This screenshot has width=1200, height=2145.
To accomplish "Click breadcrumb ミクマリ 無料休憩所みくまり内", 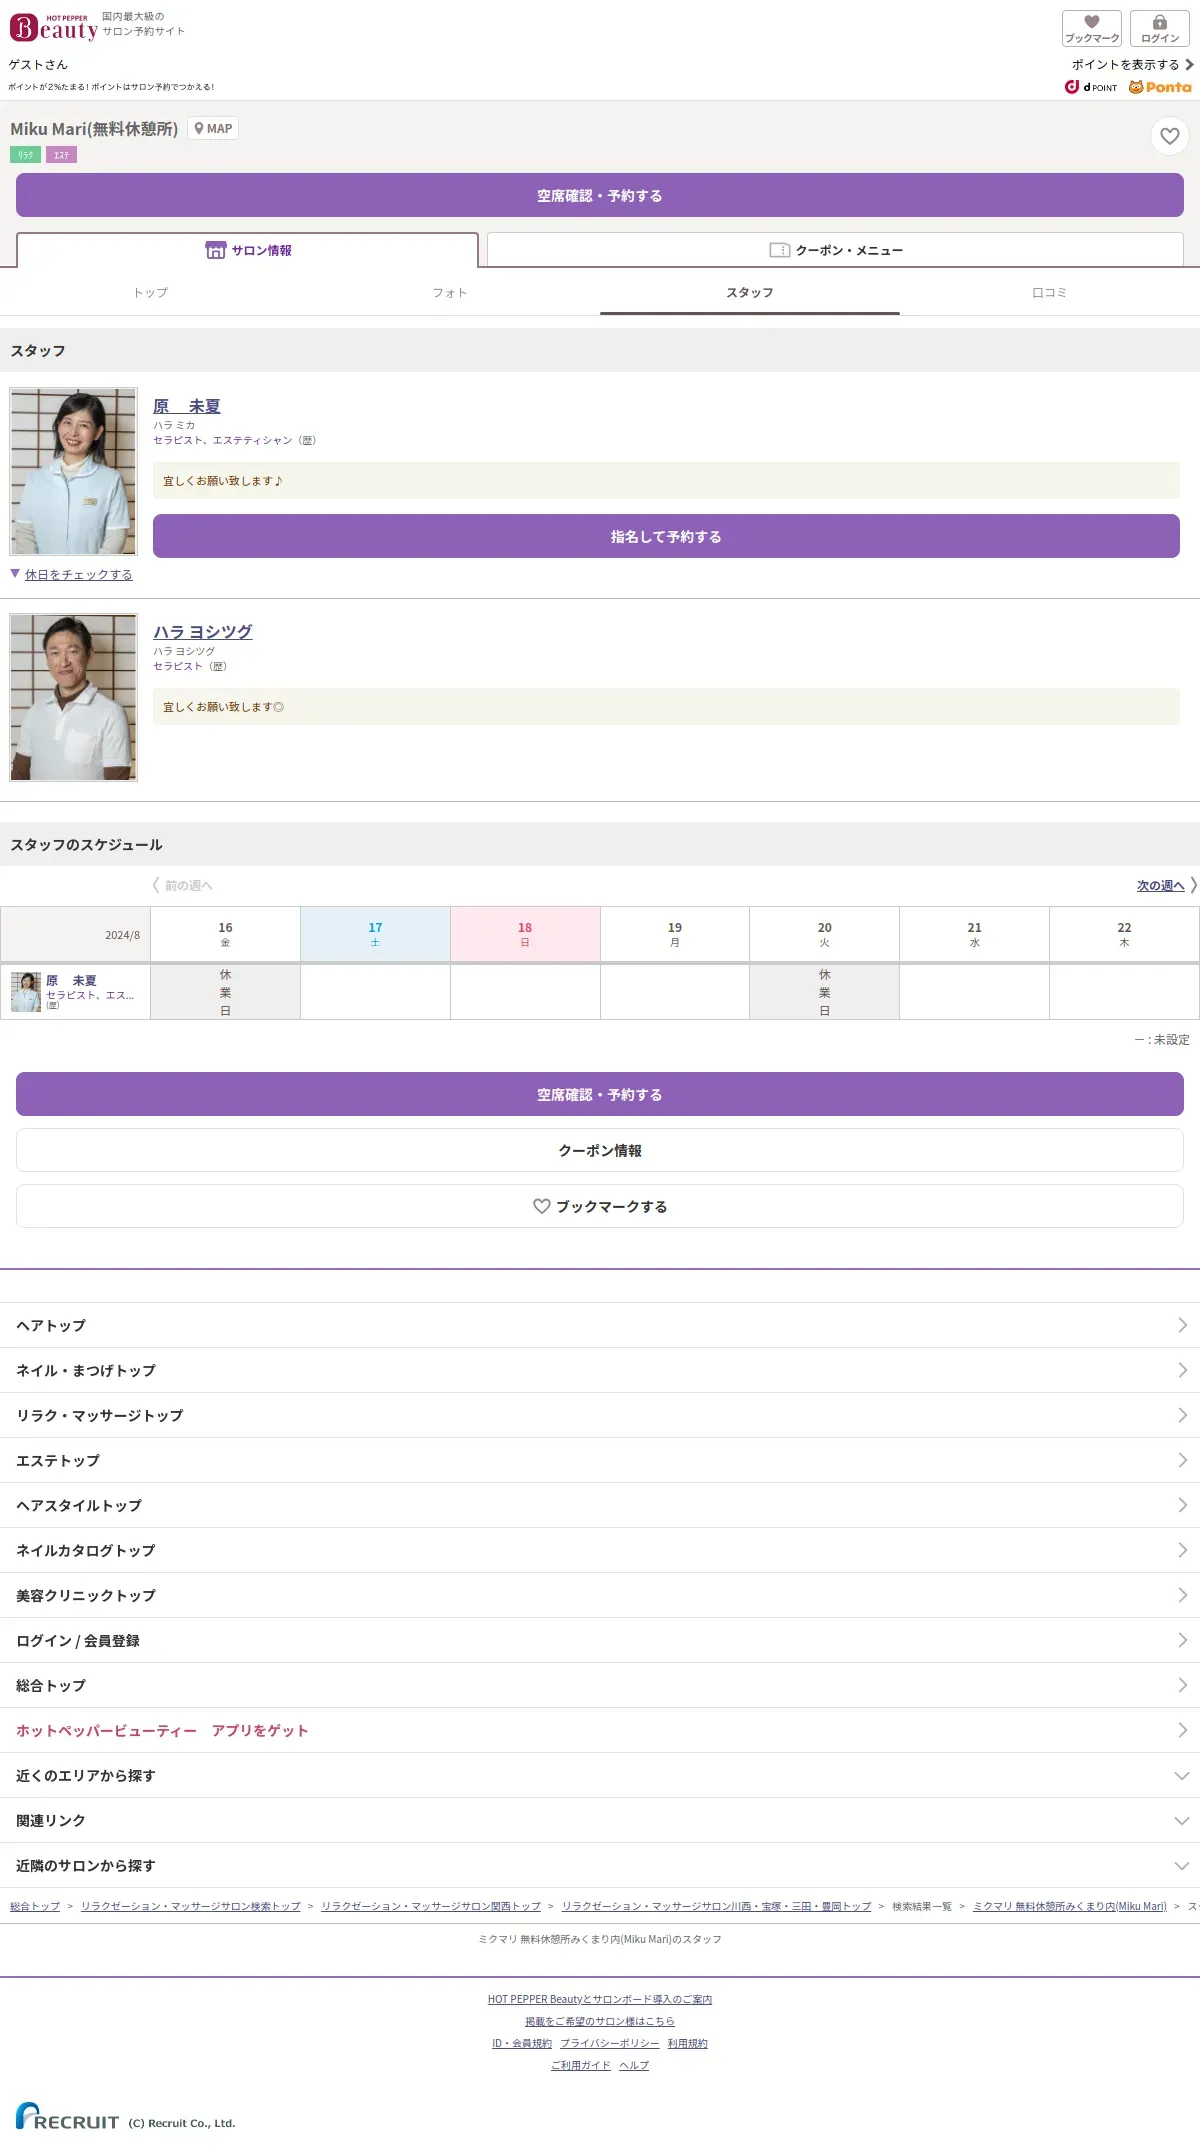I will [1070, 1906].
